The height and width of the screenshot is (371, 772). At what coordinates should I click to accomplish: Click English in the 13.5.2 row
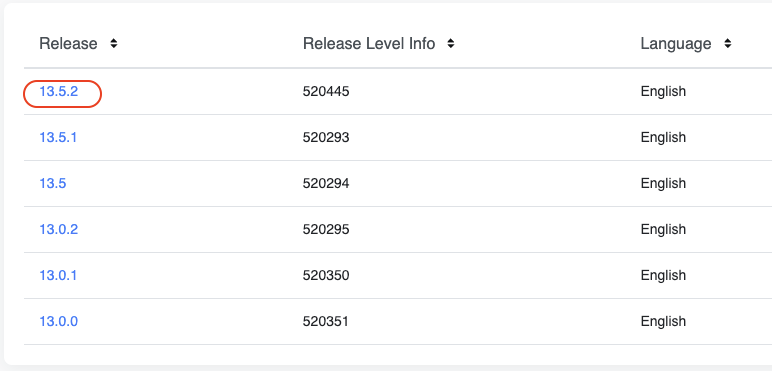click(x=663, y=92)
